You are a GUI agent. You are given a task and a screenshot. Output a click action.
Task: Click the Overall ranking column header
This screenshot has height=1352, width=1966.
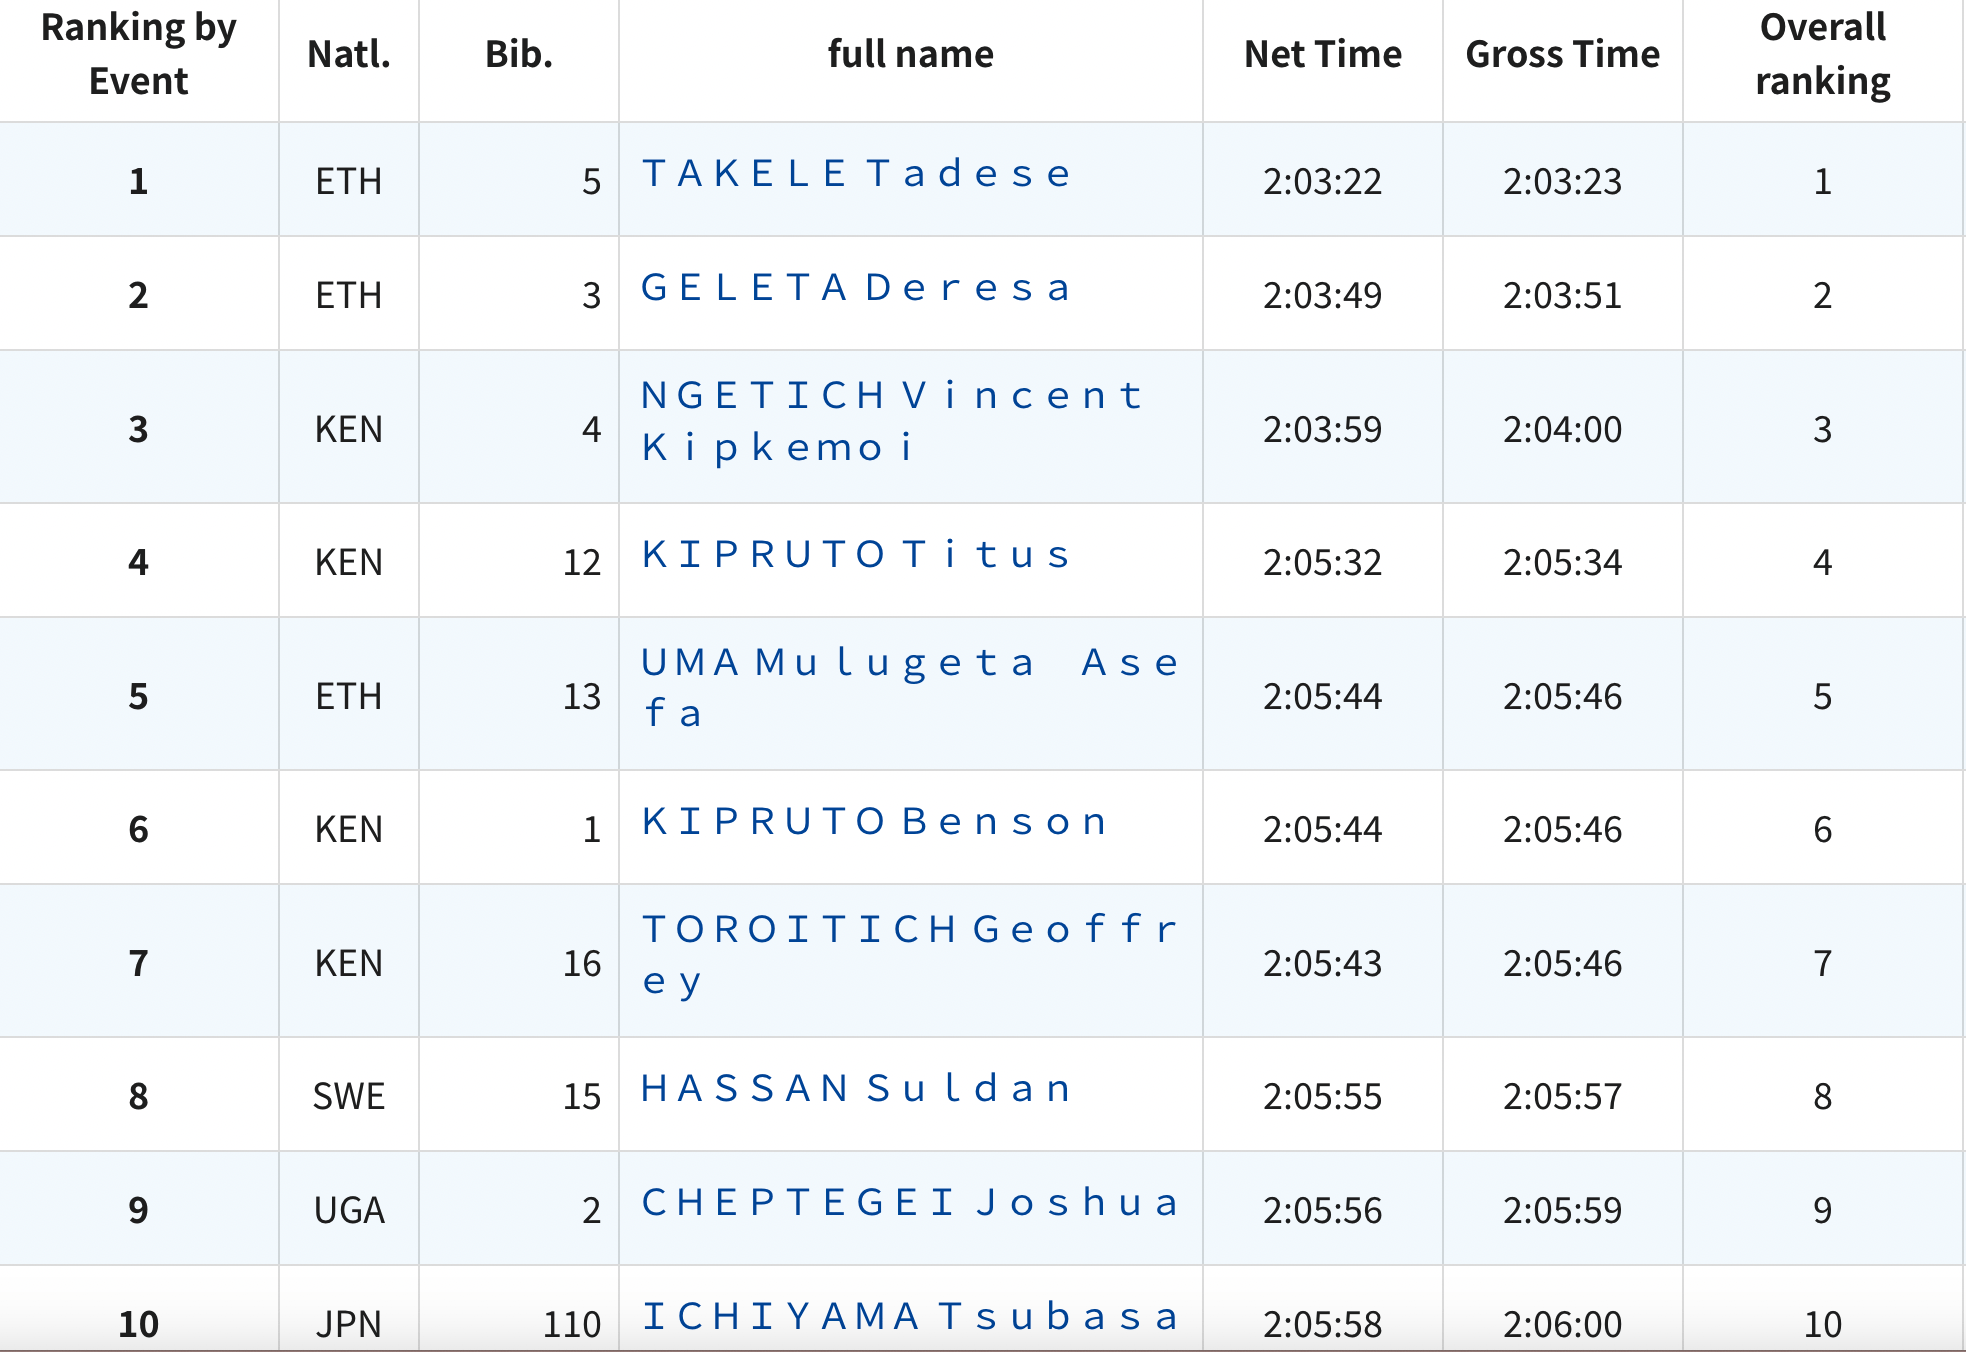(1822, 54)
